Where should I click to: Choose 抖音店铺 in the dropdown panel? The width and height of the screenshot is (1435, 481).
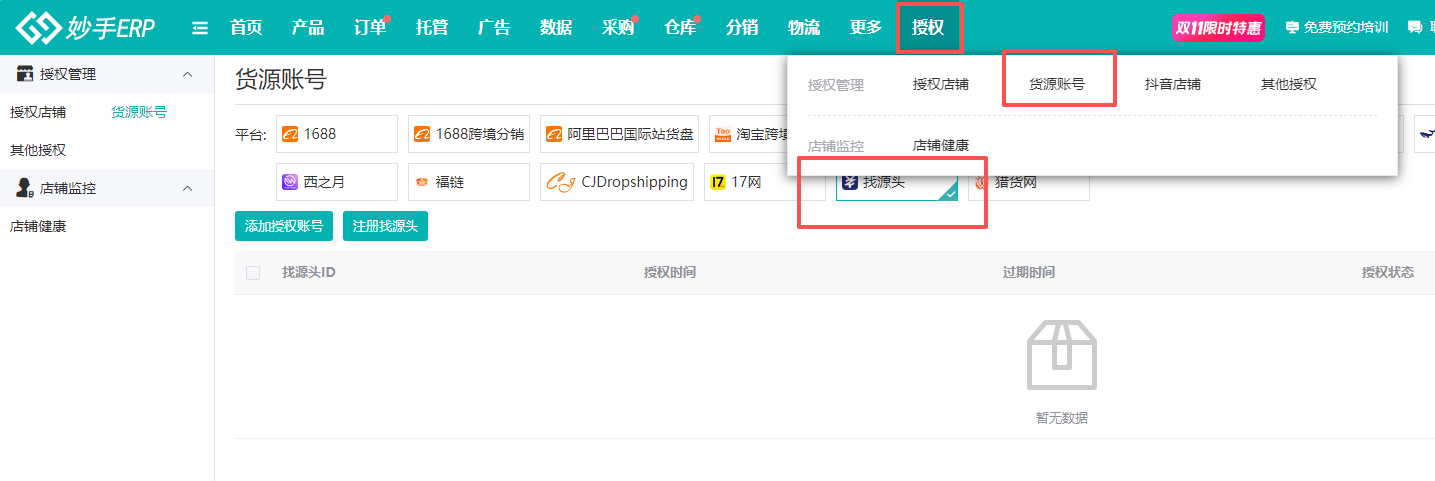(x=1173, y=85)
